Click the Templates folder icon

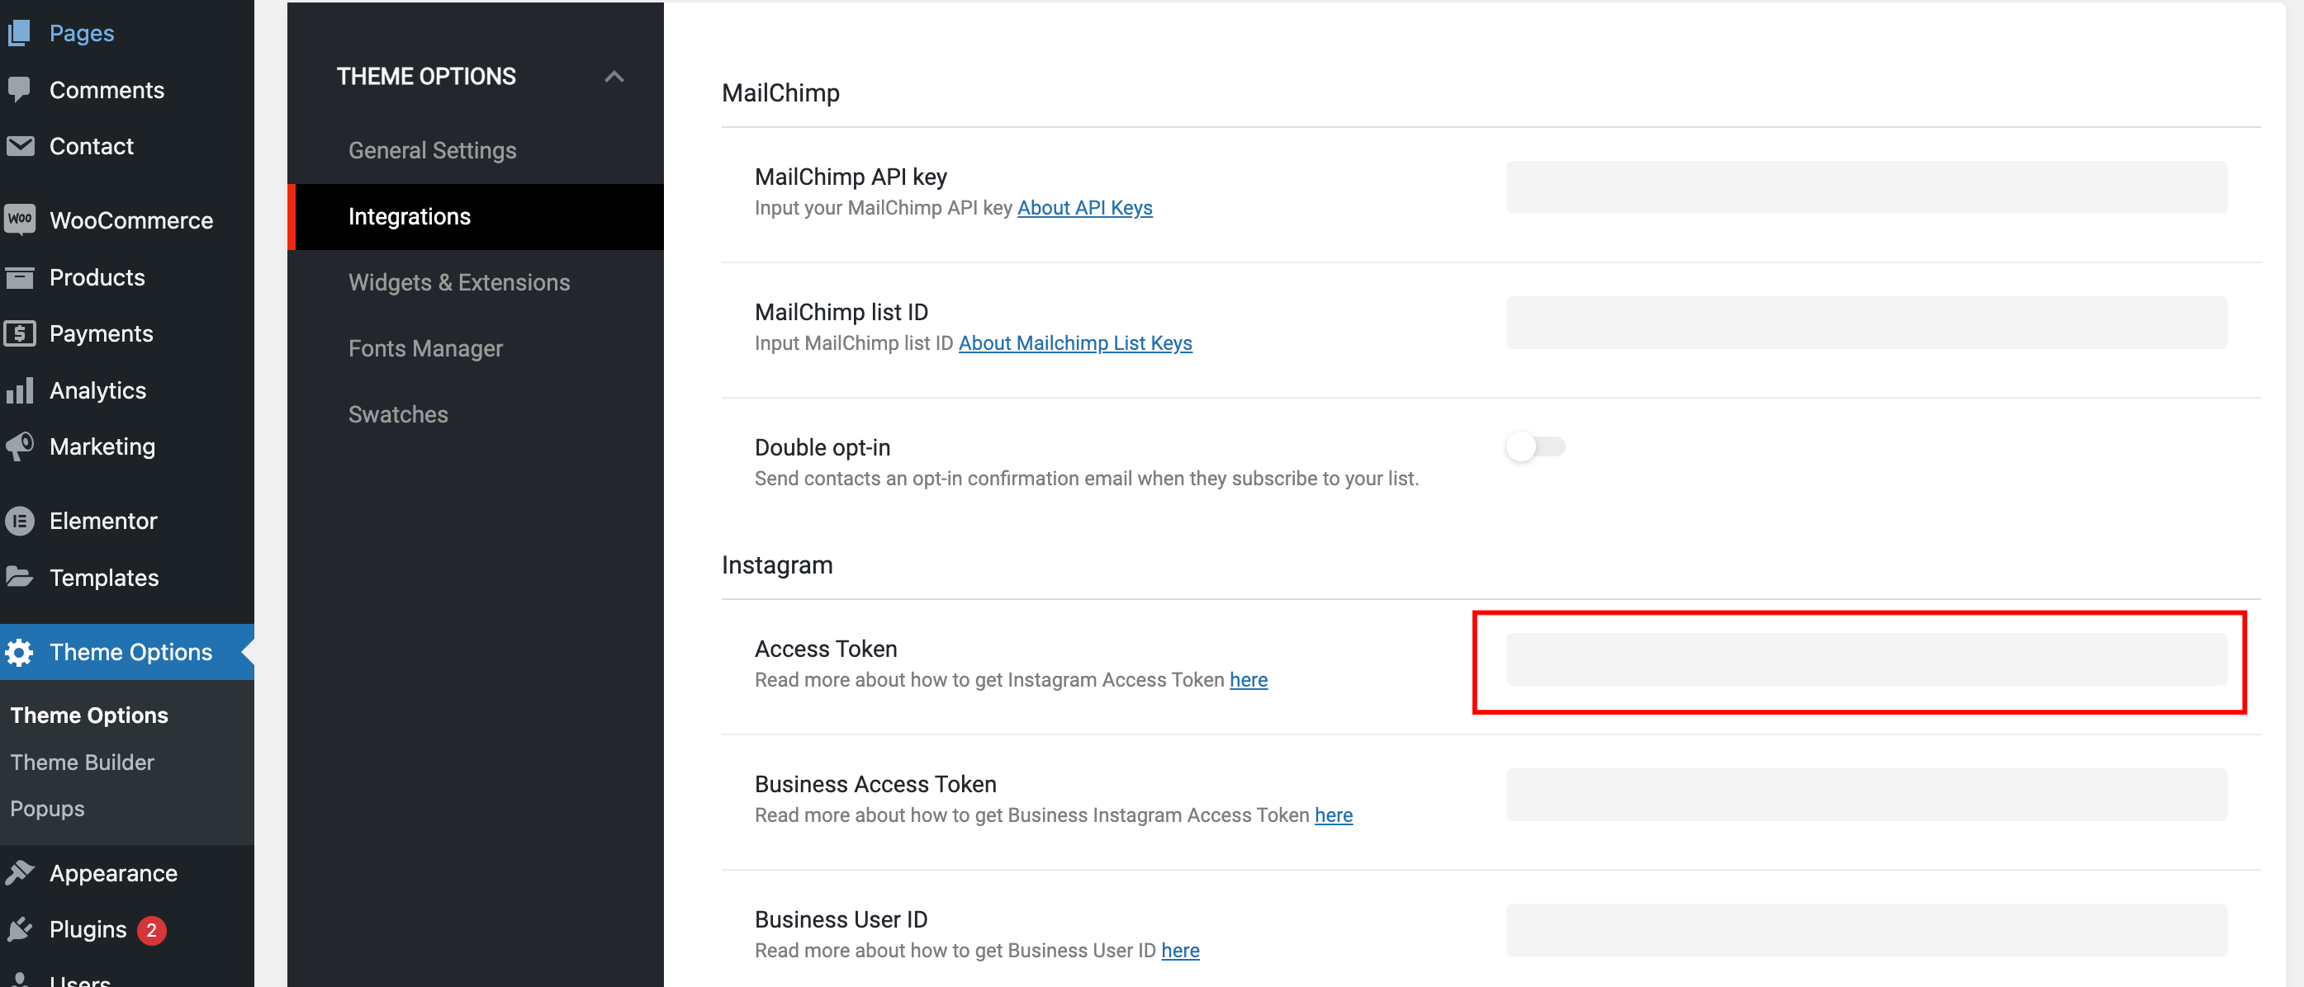pyautogui.click(x=20, y=577)
